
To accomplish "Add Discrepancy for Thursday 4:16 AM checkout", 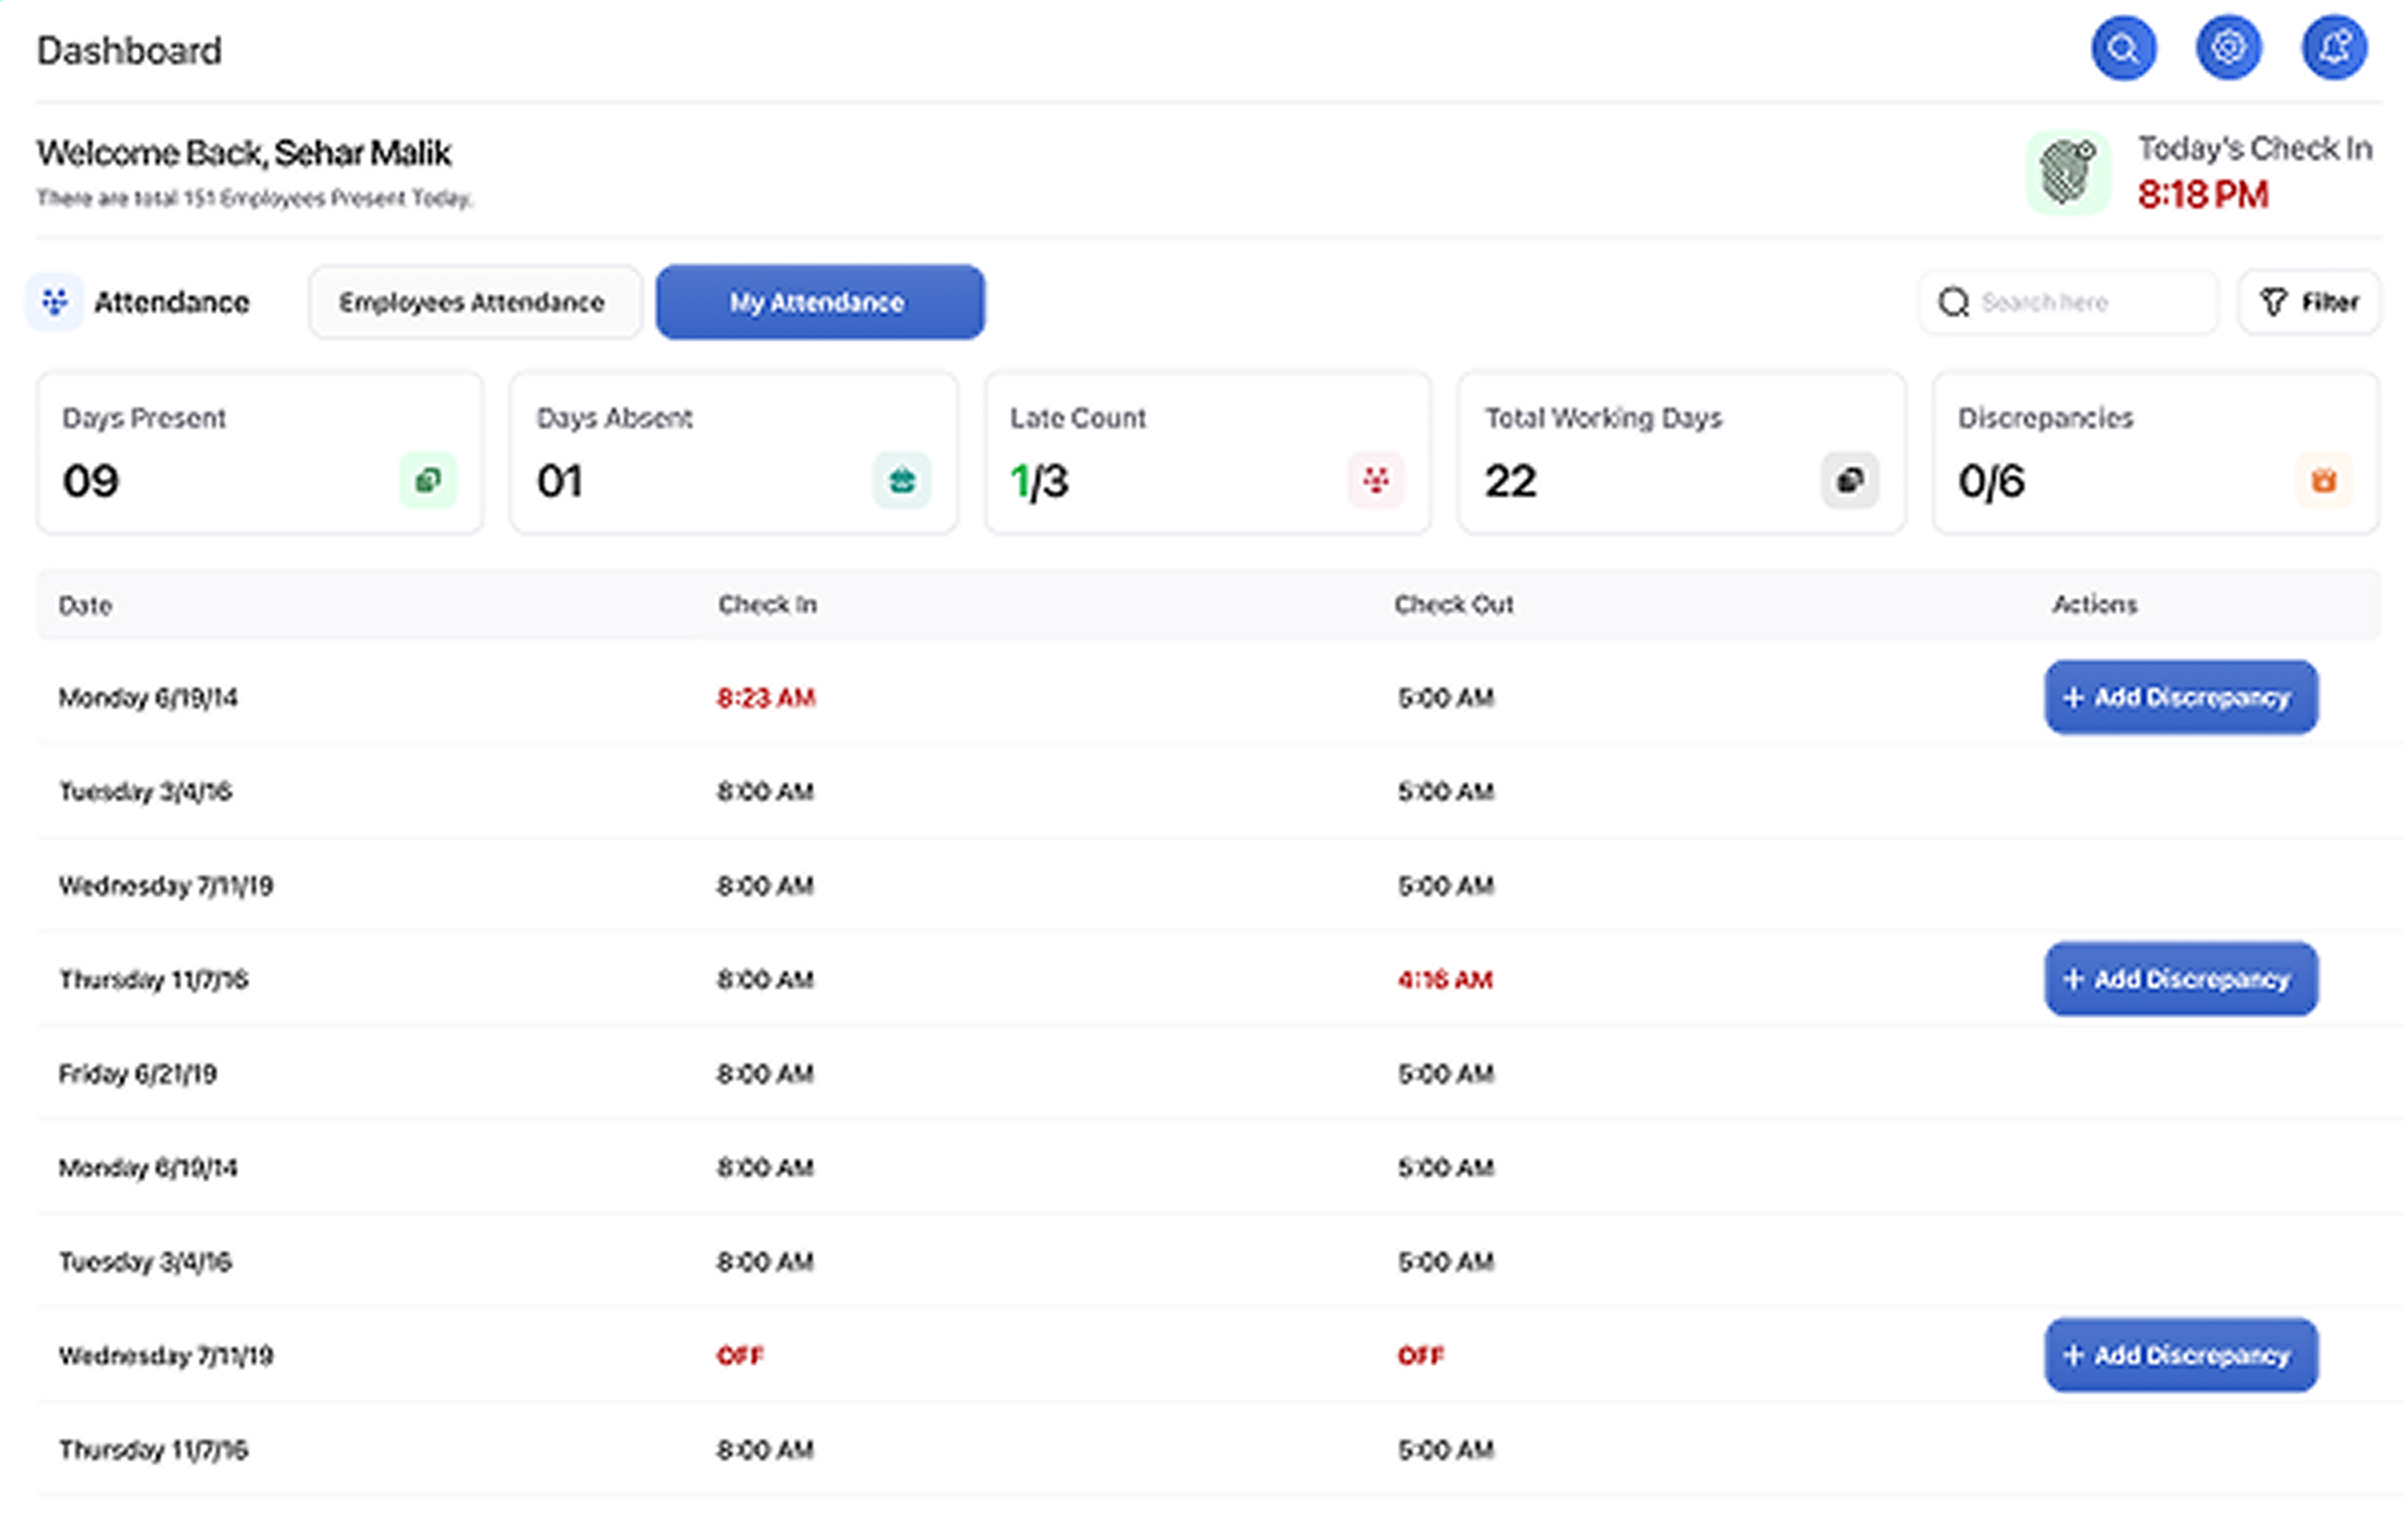I will coord(2180,979).
